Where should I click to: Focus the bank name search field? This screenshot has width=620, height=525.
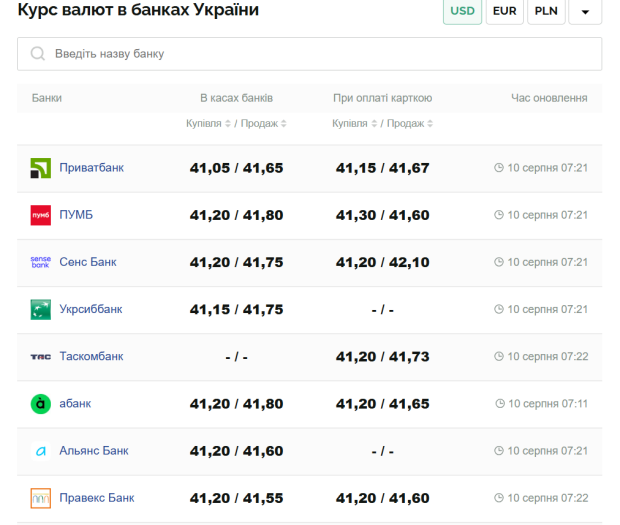[x=310, y=54]
